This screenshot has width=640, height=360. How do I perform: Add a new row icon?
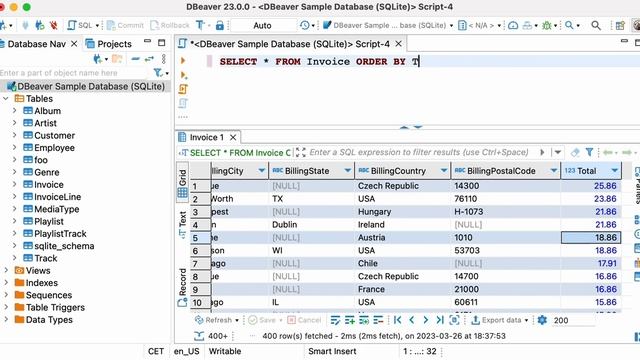(350, 320)
